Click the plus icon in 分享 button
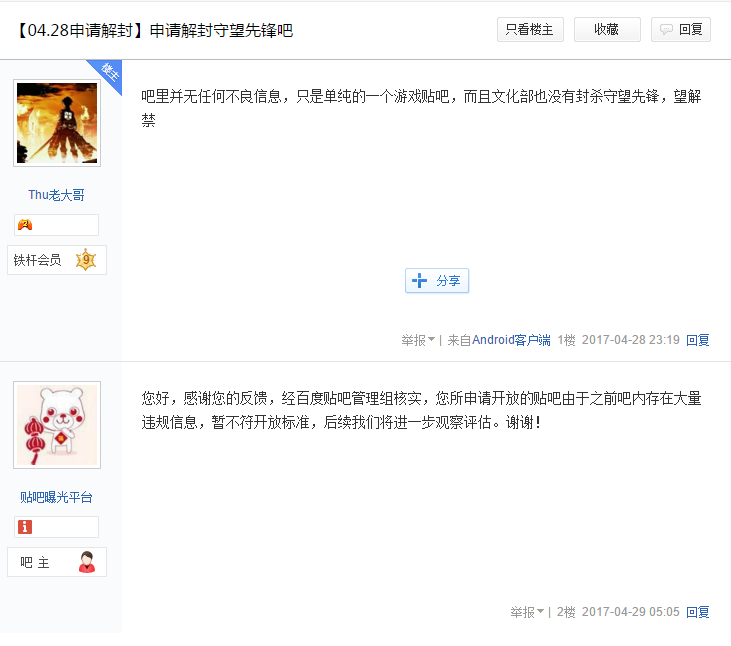The image size is (731, 646). click(419, 281)
